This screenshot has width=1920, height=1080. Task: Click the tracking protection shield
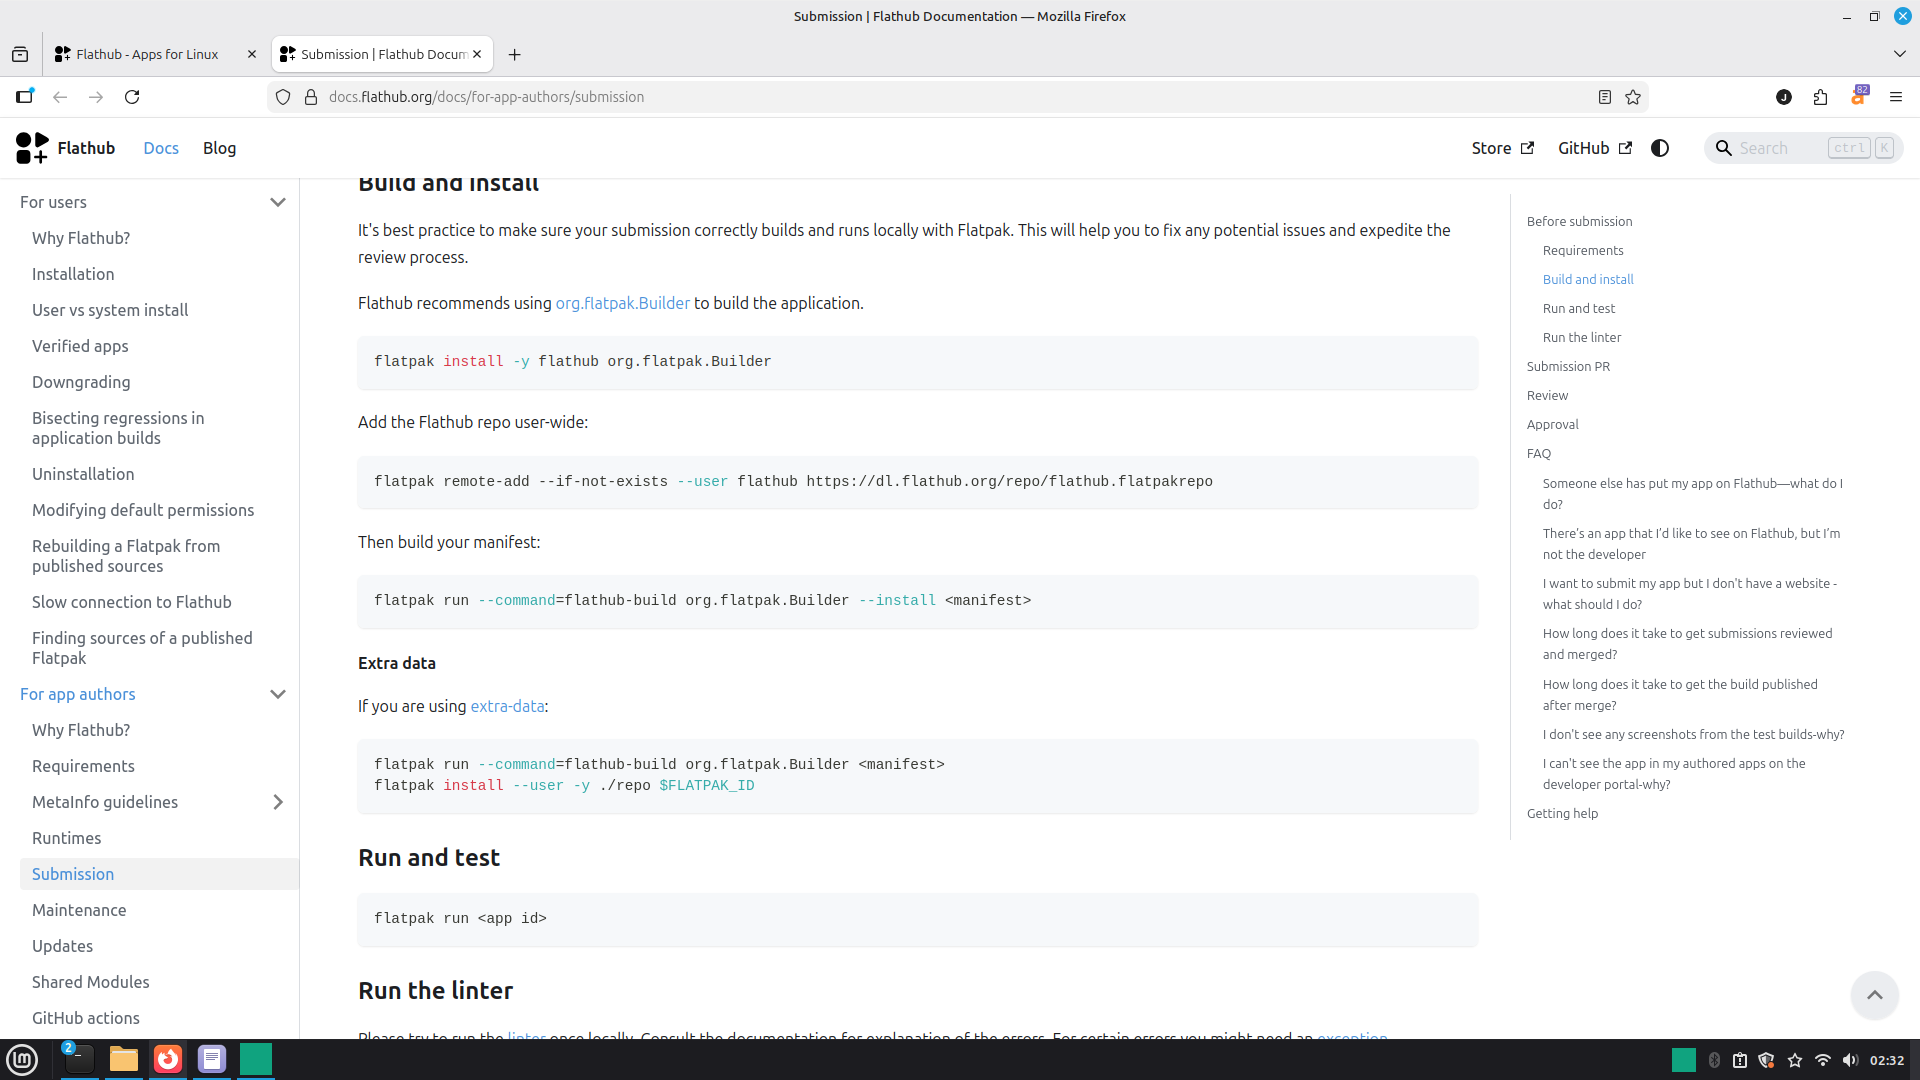pyautogui.click(x=283, y=97)
